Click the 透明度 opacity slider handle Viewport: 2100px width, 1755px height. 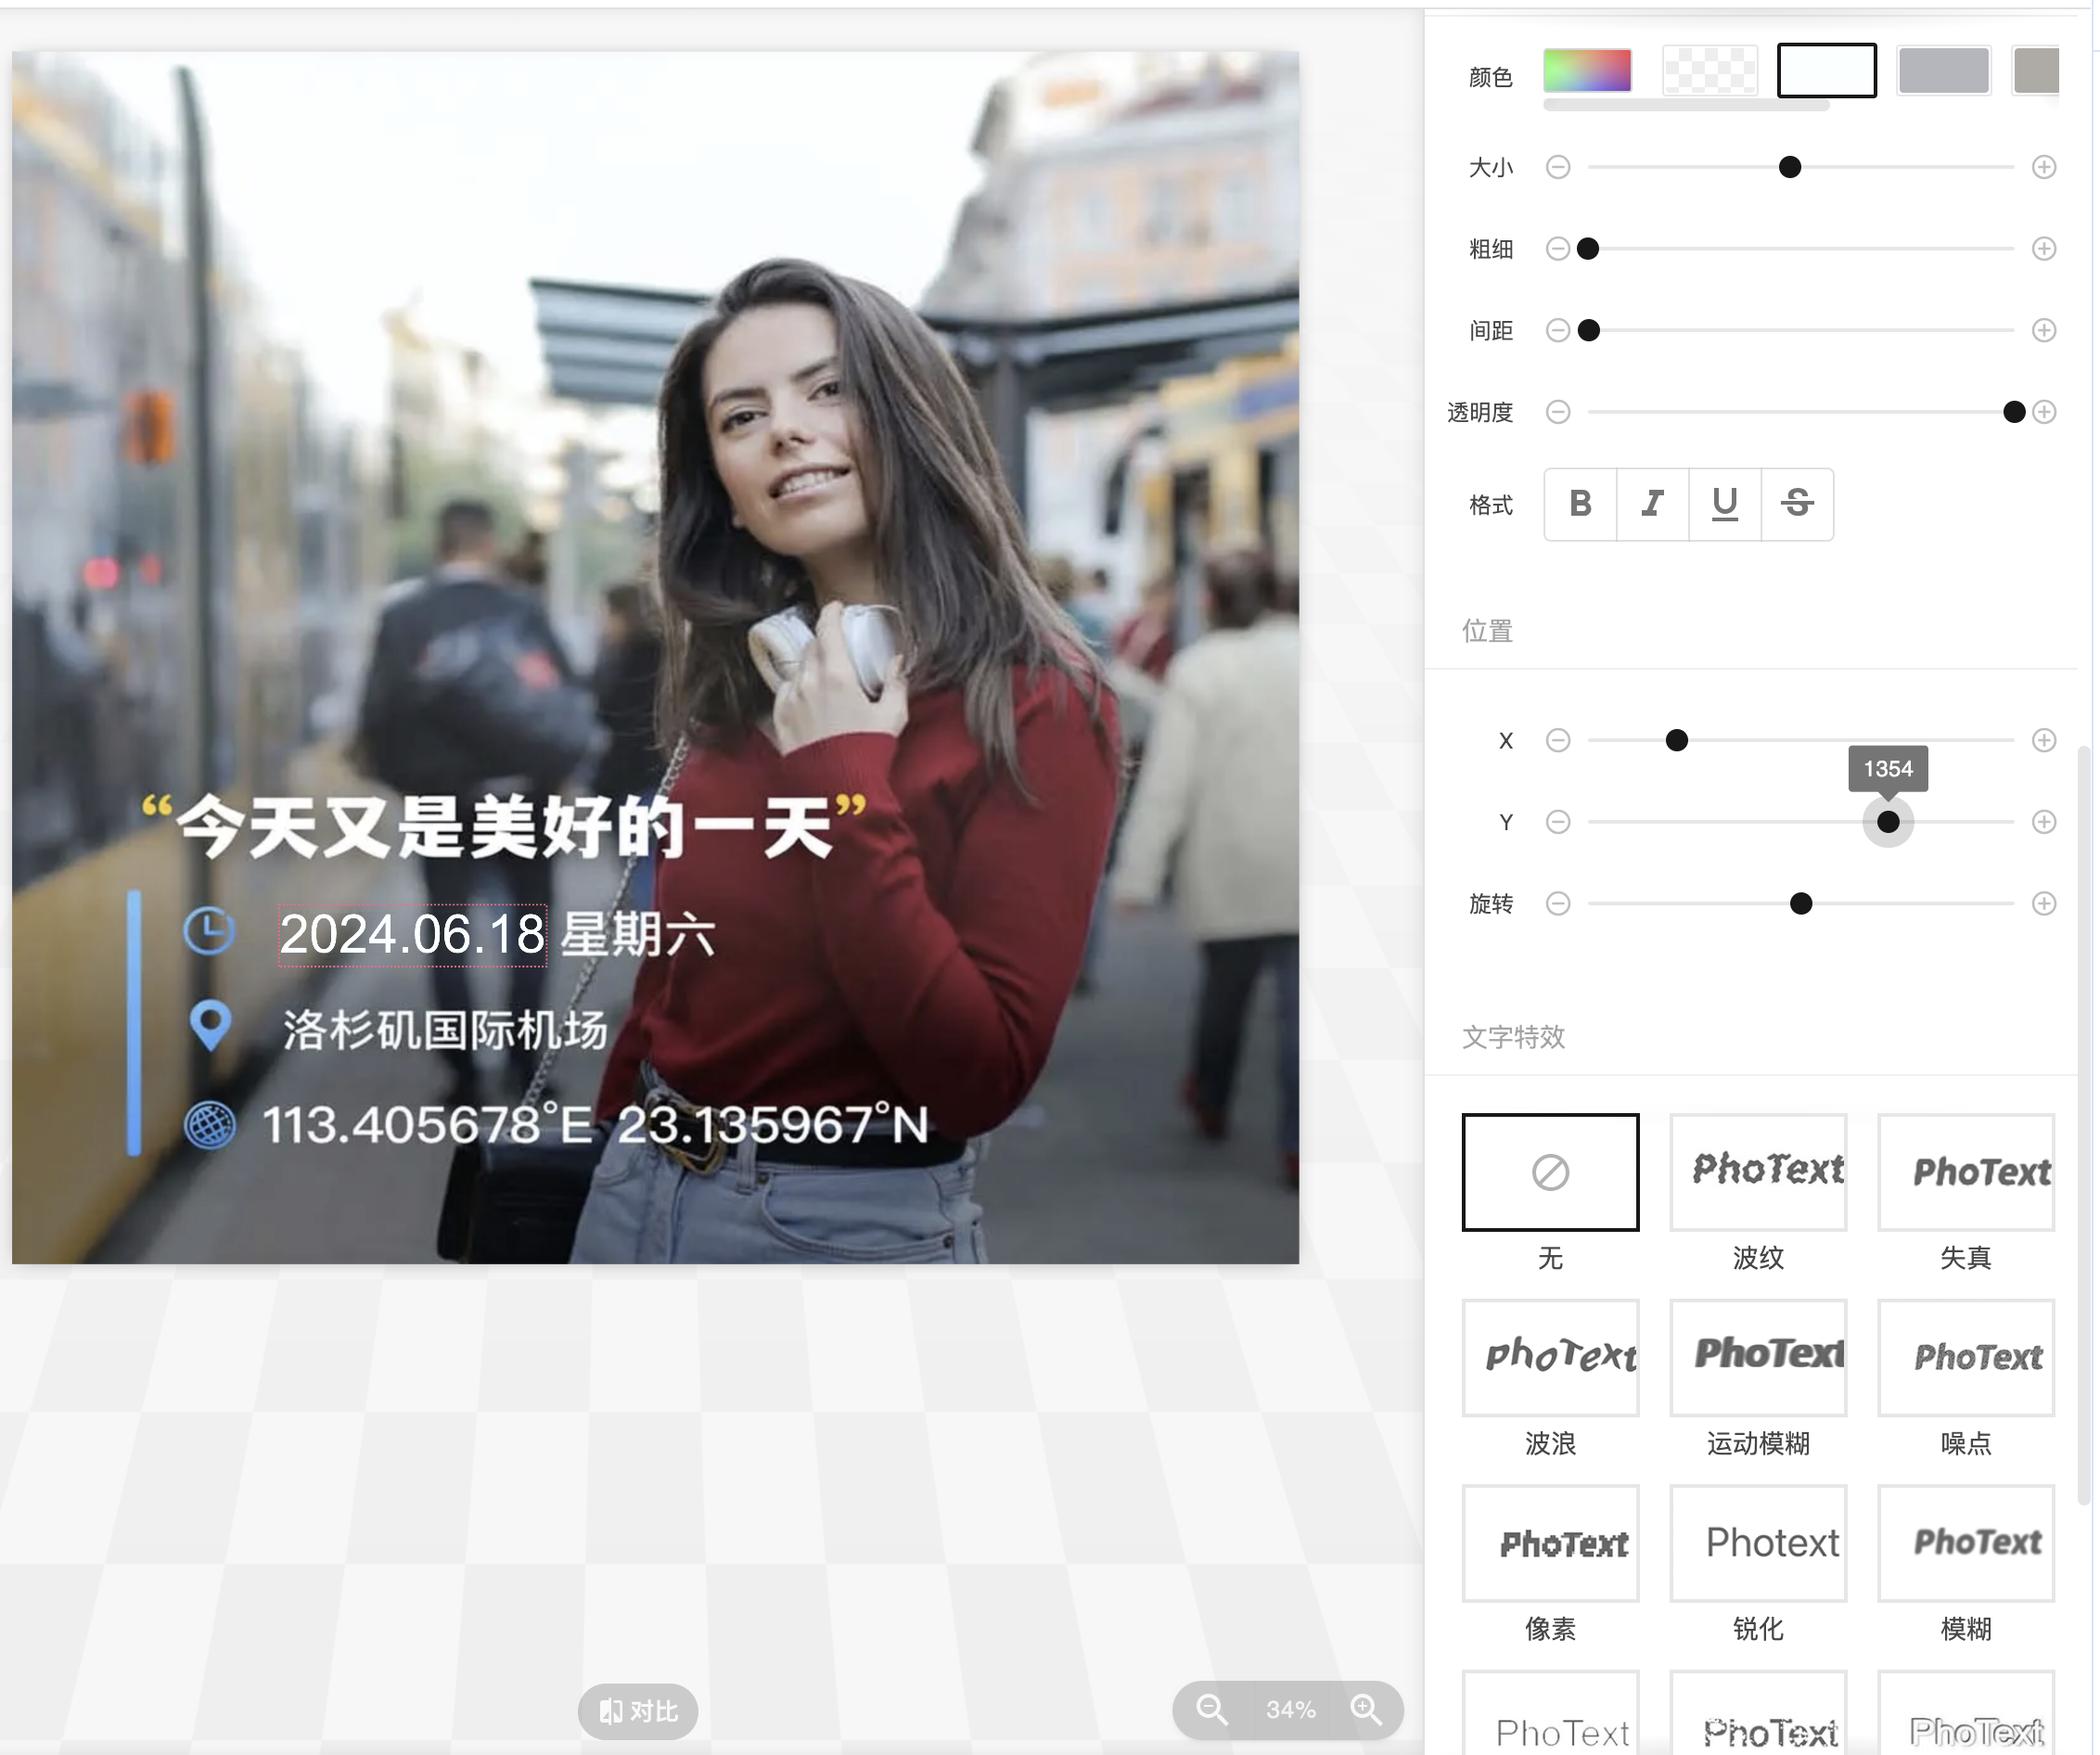click(2014, 412)
